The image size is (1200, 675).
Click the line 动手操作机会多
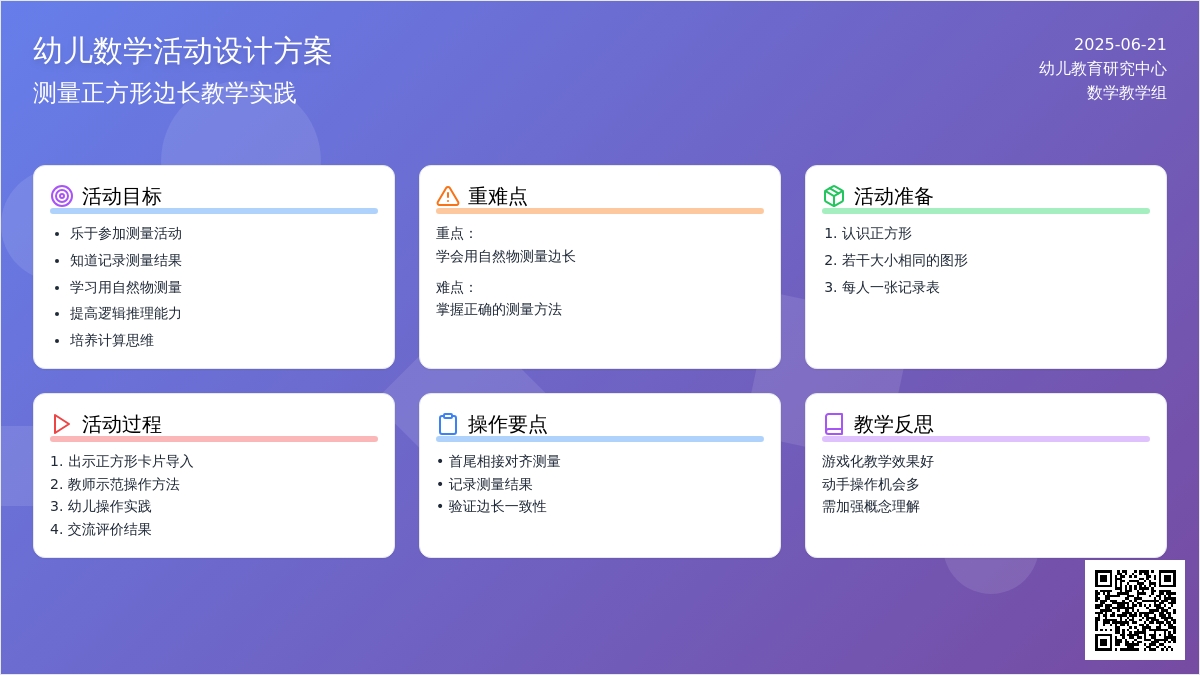click(871, 484)
